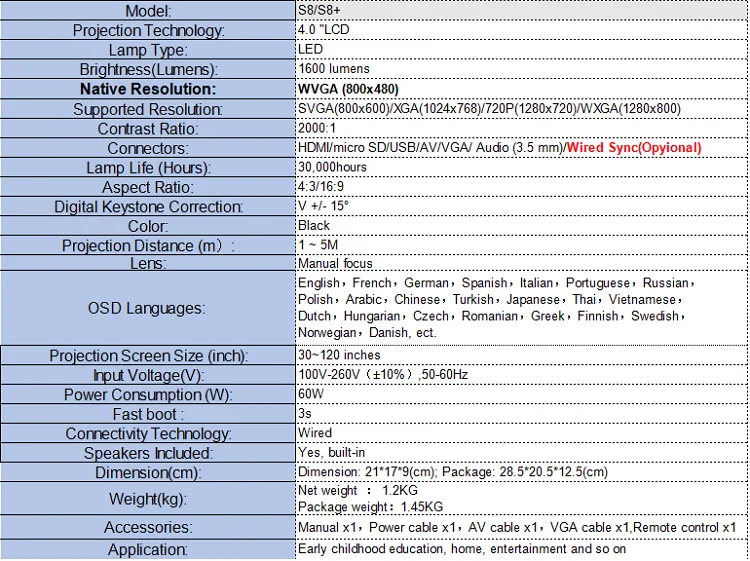Image resolution: width=750 pixels, height=561 pixels.
Task: Select the Aspect Ratio label
Action: pos(148,187)
